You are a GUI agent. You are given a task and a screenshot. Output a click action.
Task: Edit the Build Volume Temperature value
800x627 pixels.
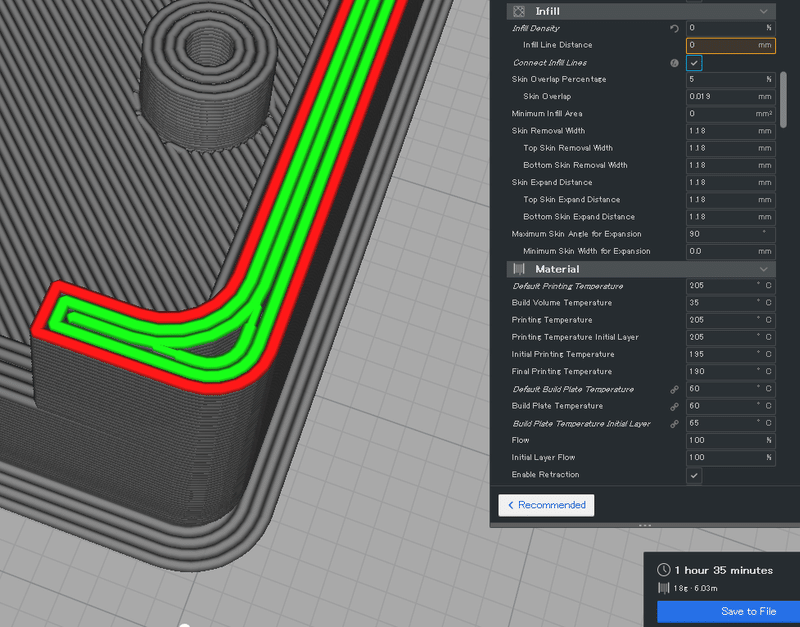(x=731, y=303)
